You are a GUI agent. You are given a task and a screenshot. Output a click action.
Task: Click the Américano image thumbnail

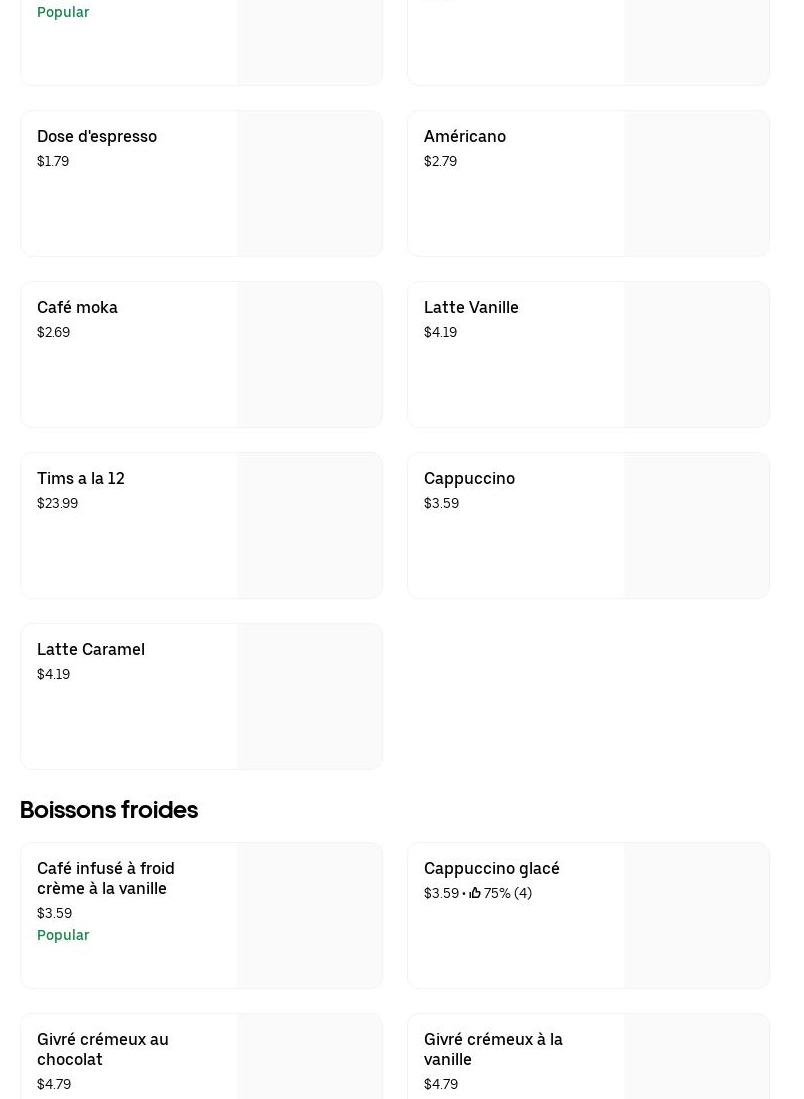coord(697,184)
